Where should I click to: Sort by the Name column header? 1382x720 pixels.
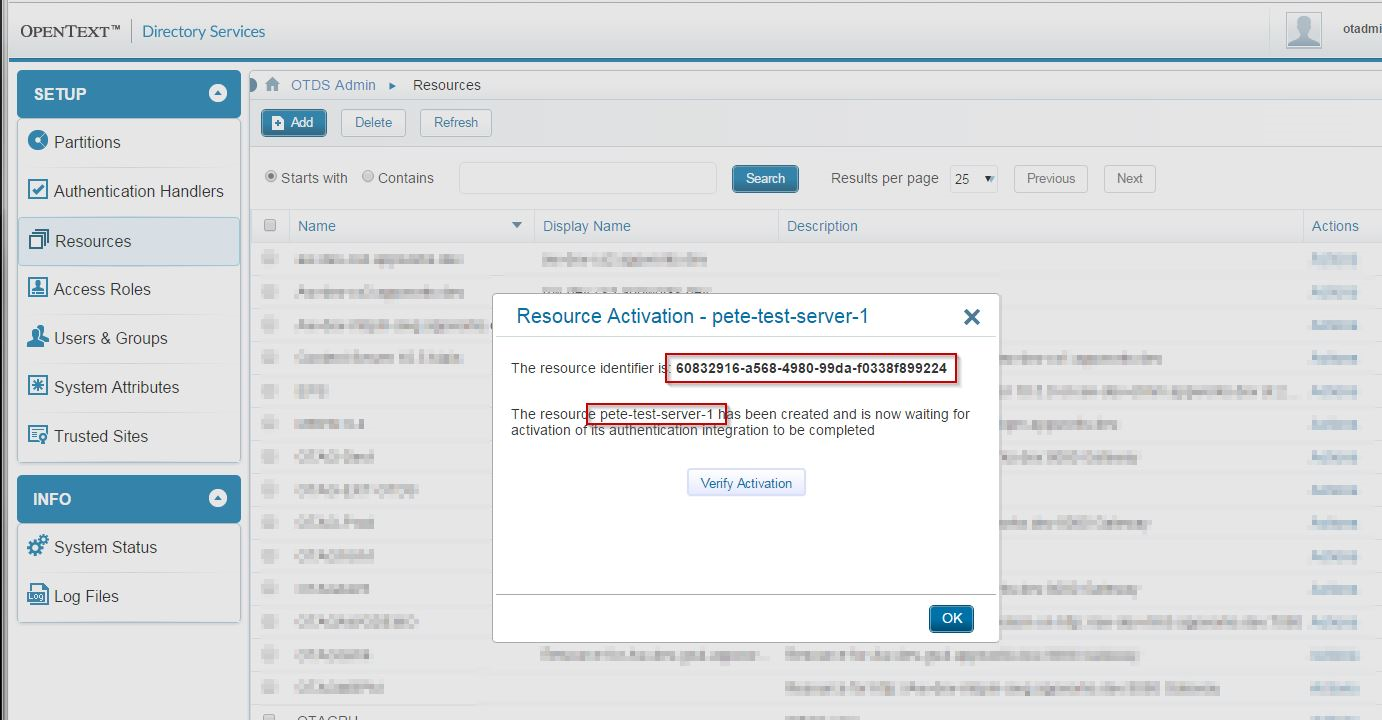pyautogui.click(x=317, y=226)
